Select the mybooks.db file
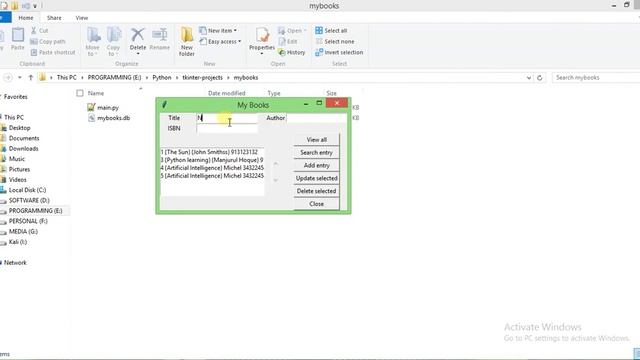640x360 pixels. (109, 118)
